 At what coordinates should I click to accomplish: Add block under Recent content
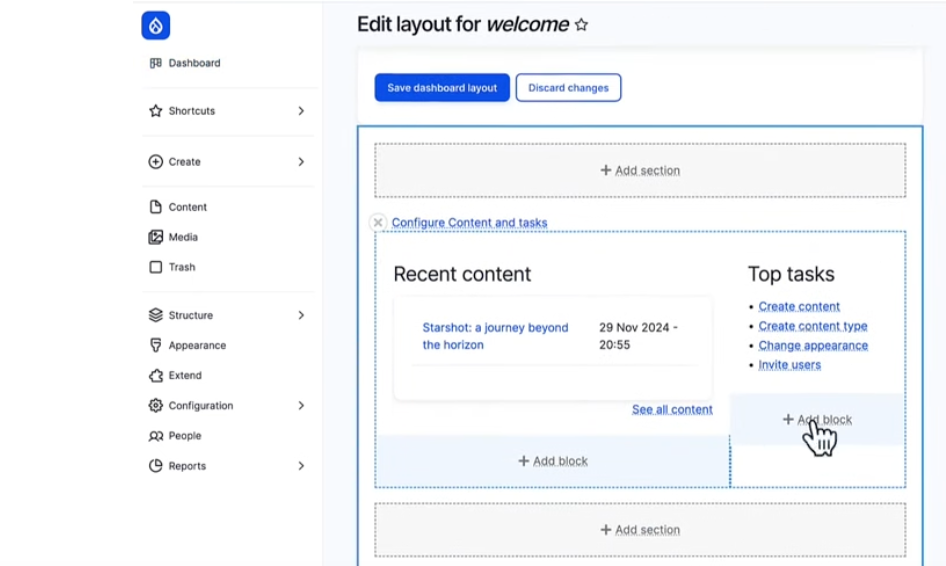point(553,461)
